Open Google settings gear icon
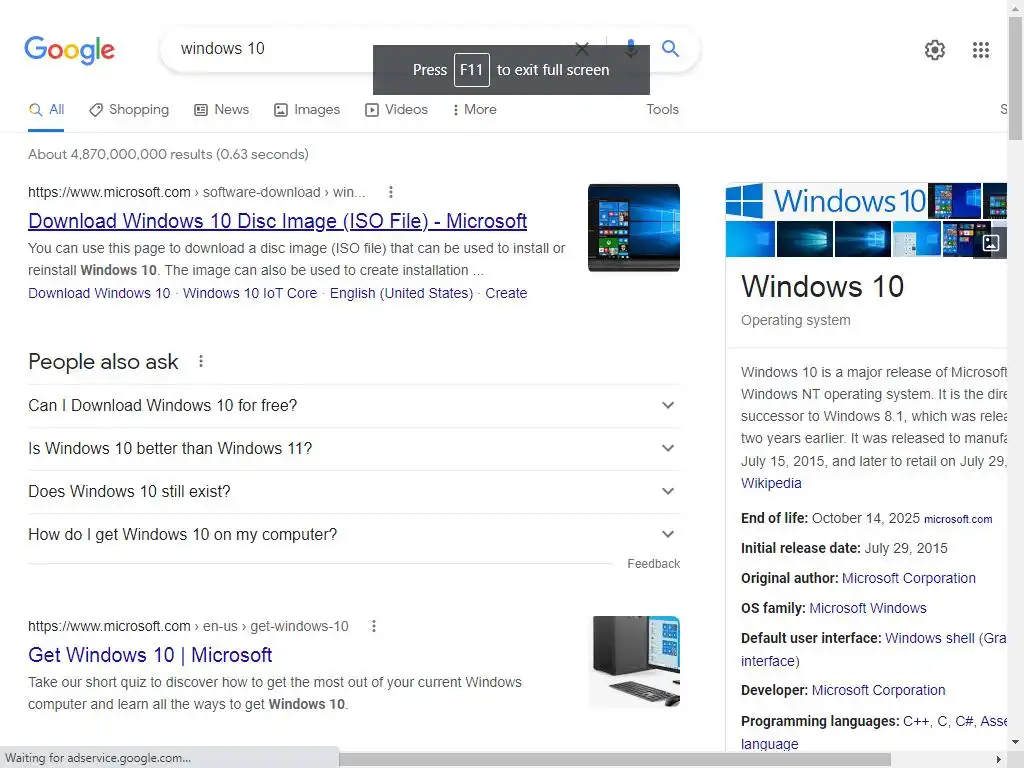Screen dimensions: 1024x768 [935, 50]
